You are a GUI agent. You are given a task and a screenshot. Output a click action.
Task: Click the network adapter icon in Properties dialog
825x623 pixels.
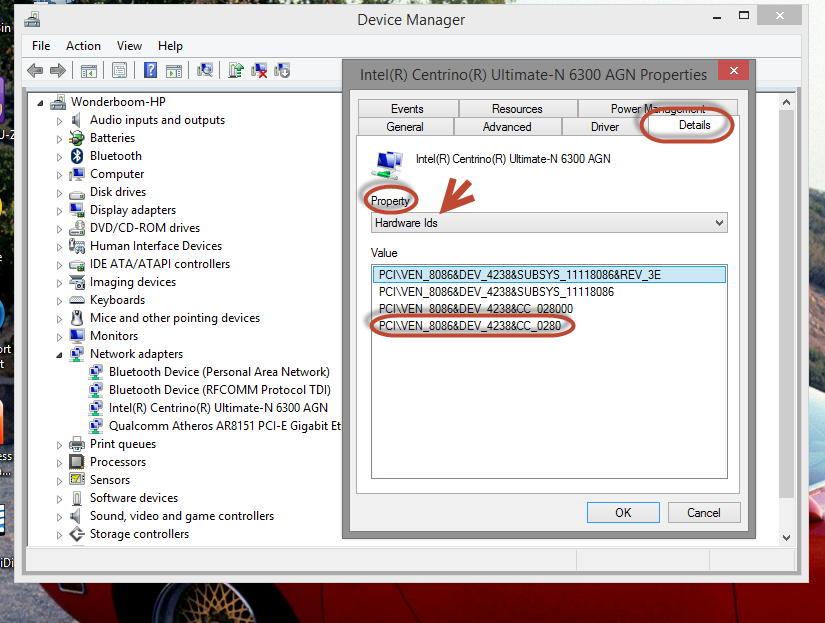(x=389, y=164)
